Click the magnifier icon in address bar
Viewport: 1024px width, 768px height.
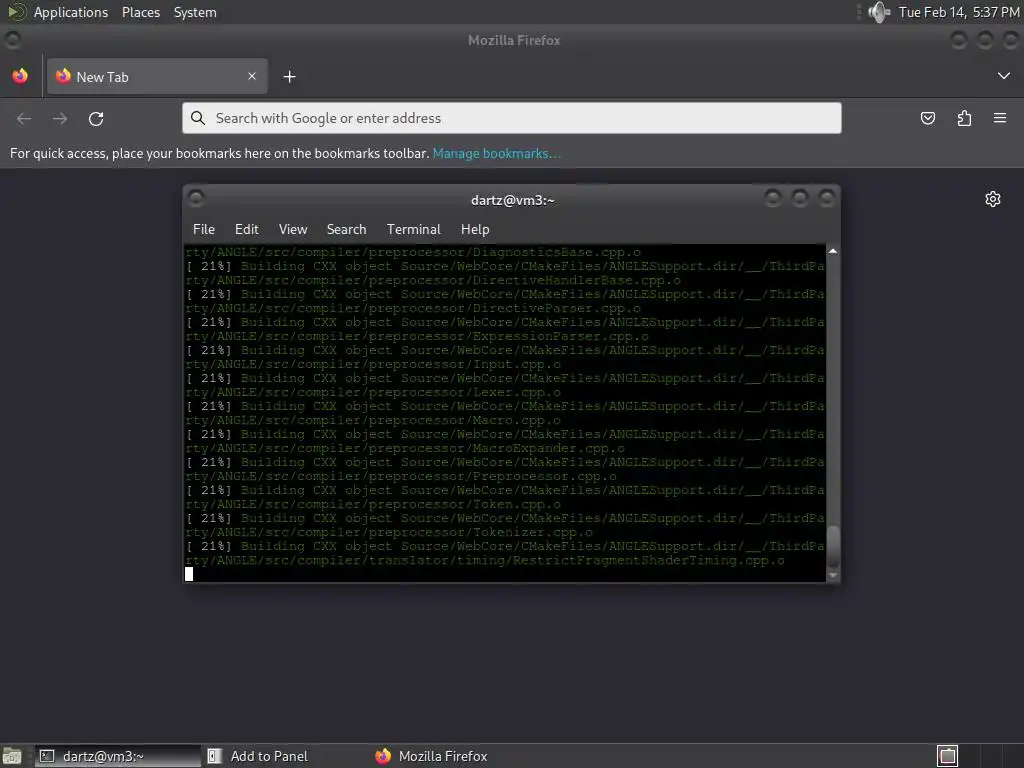tap(197, 118)
